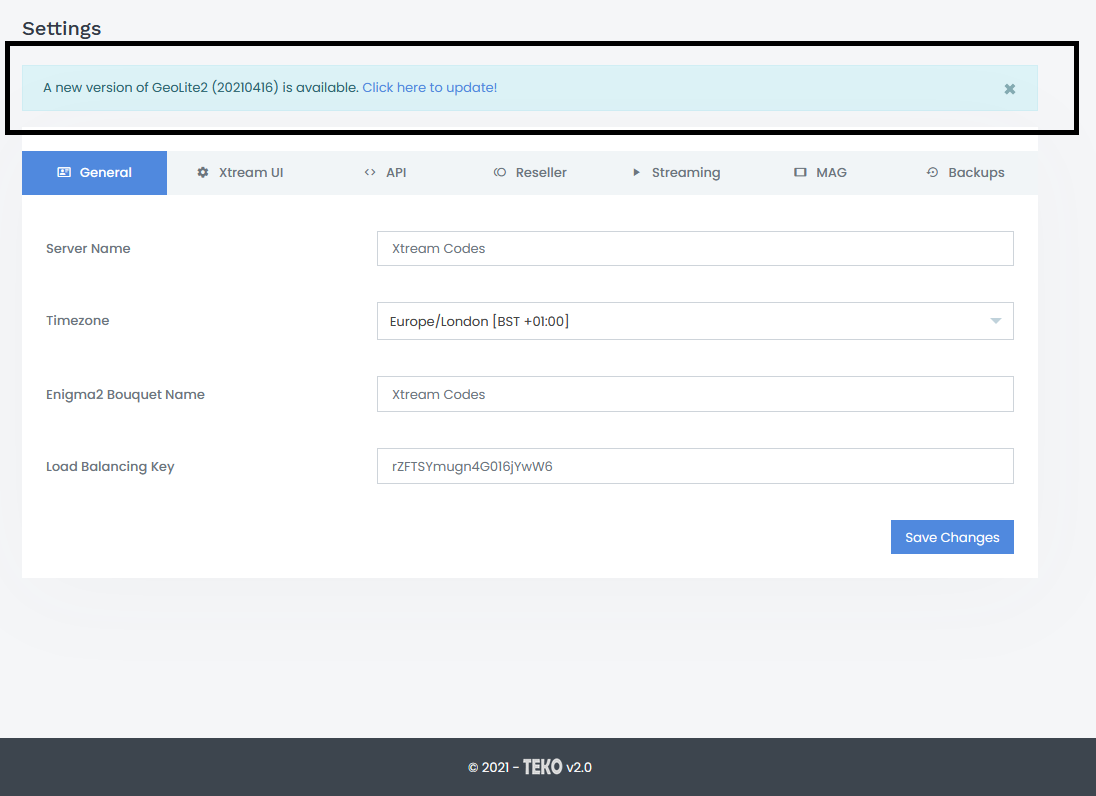
Task: Click into the Enigma2 Bouquet Name field
Action: 695,394
